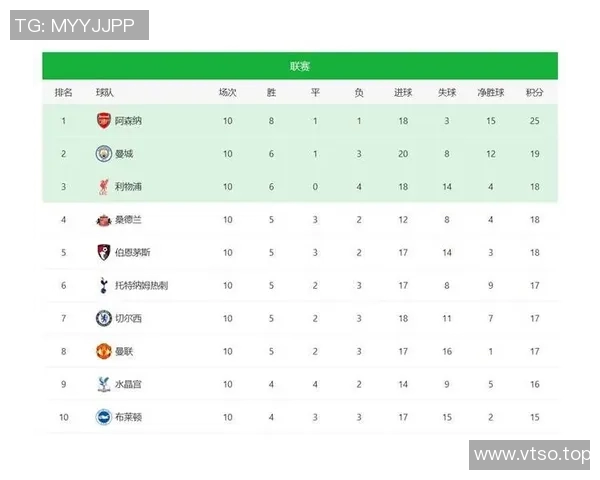Select the 联赛 green header tab

(300, 66)
